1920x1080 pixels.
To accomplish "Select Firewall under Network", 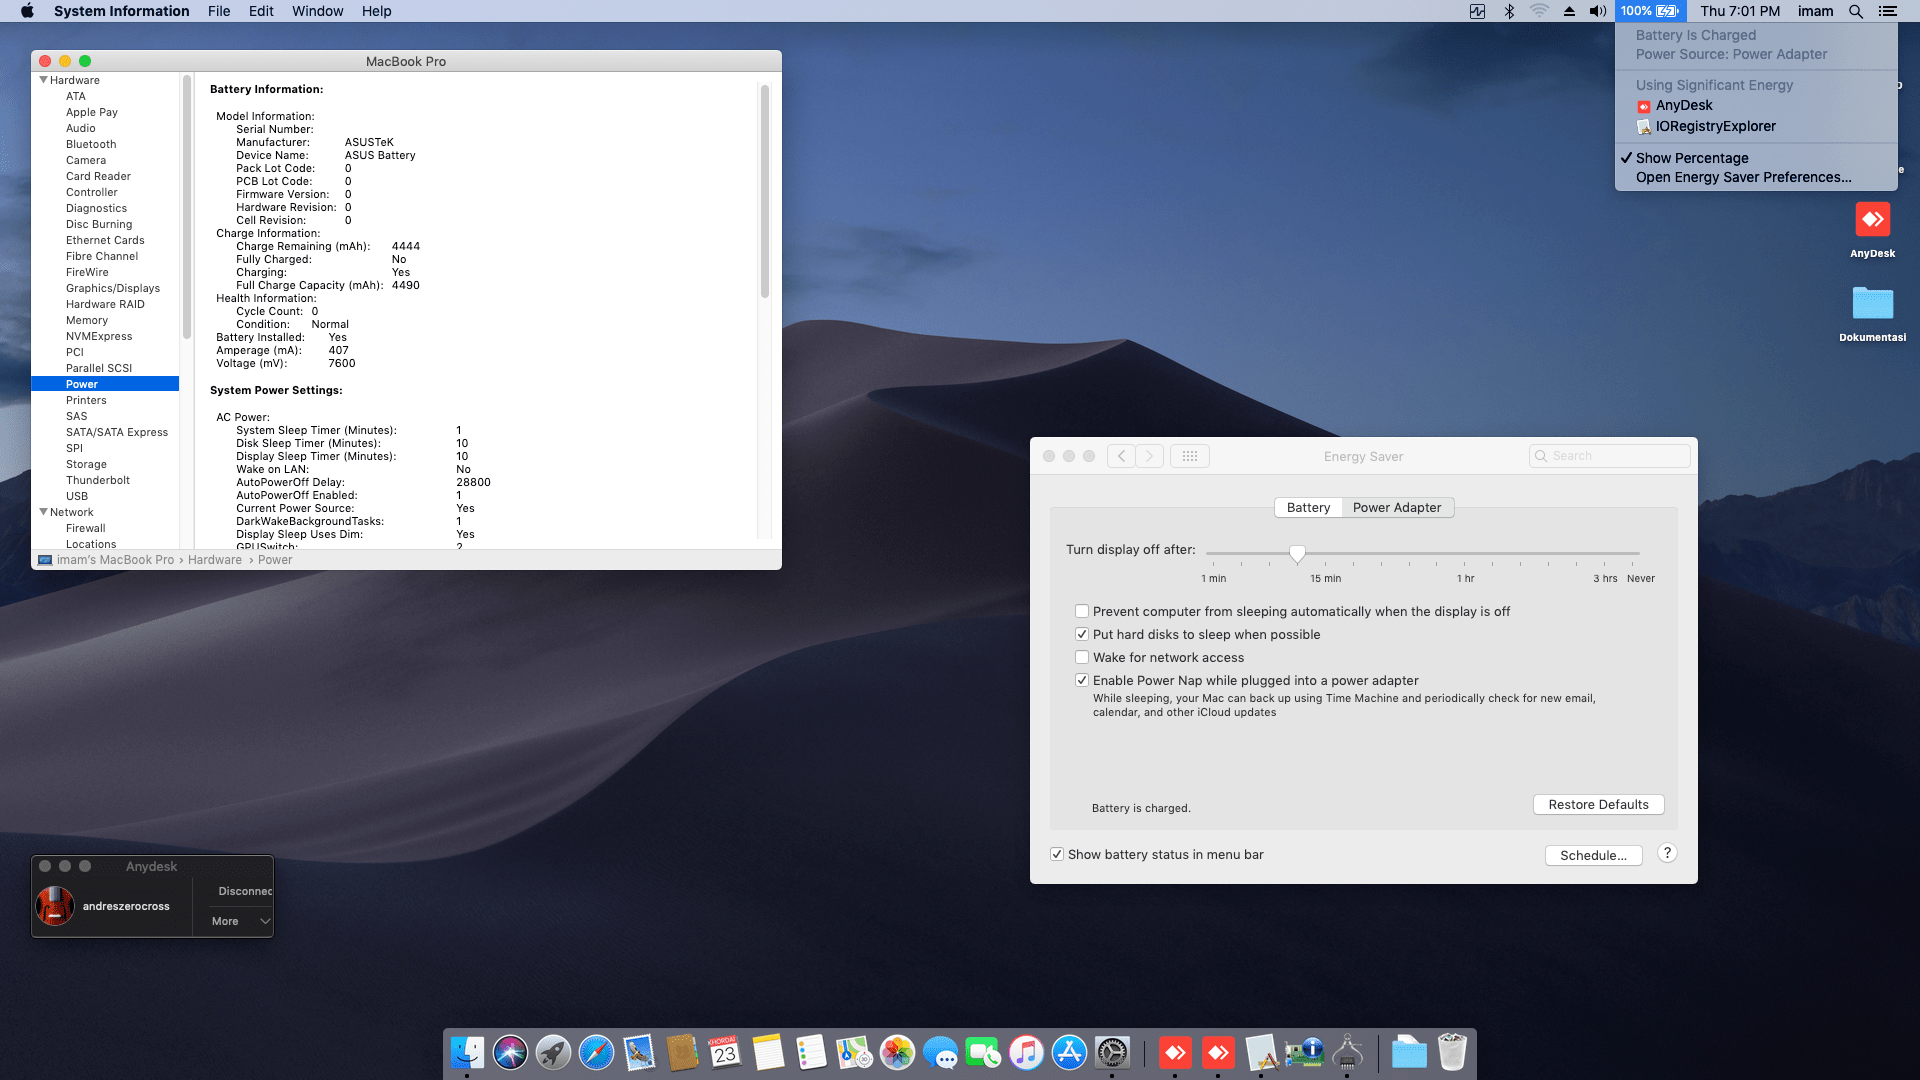I will [x=85, y=528].
